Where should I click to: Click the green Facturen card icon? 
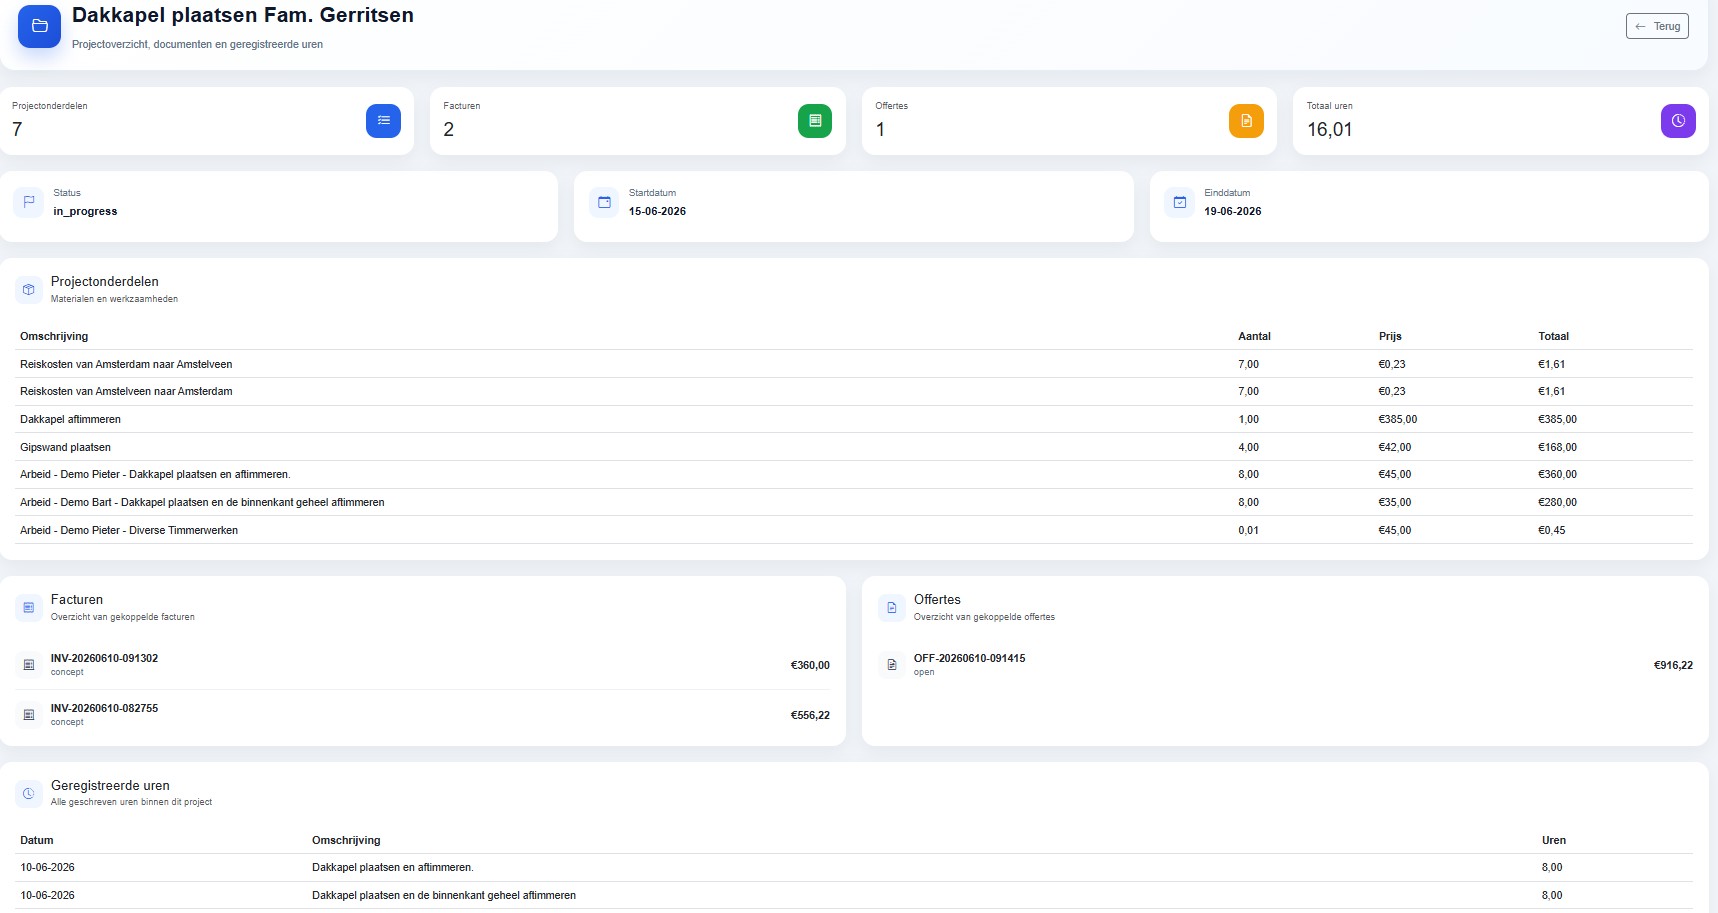[x=815, y=121]
